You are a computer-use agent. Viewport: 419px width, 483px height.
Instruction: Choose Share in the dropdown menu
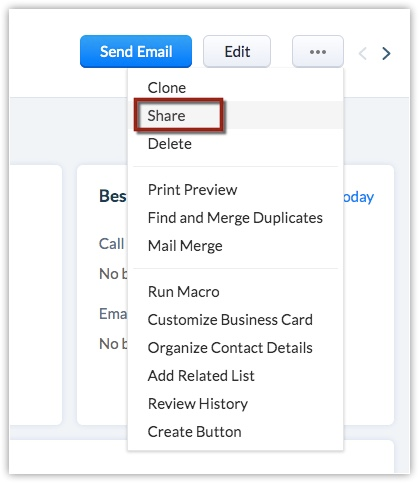tap(166, 116)
